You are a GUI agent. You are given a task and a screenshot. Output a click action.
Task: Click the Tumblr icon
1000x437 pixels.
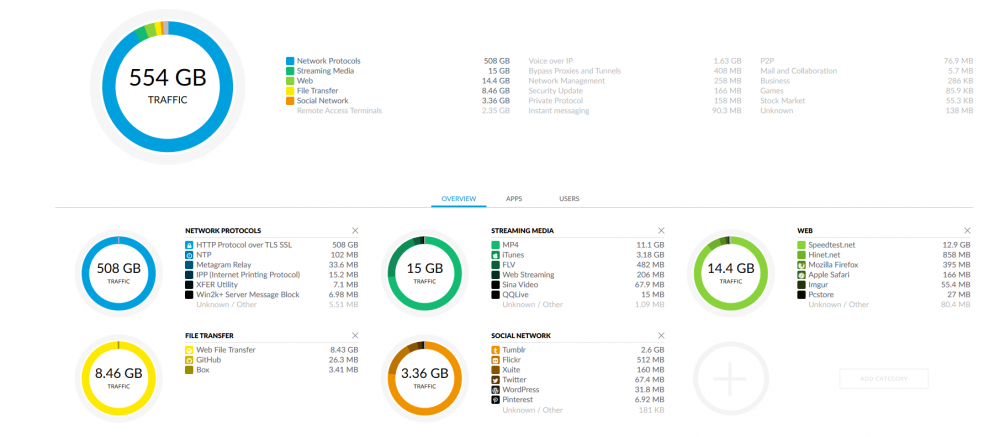coord(495,350)
